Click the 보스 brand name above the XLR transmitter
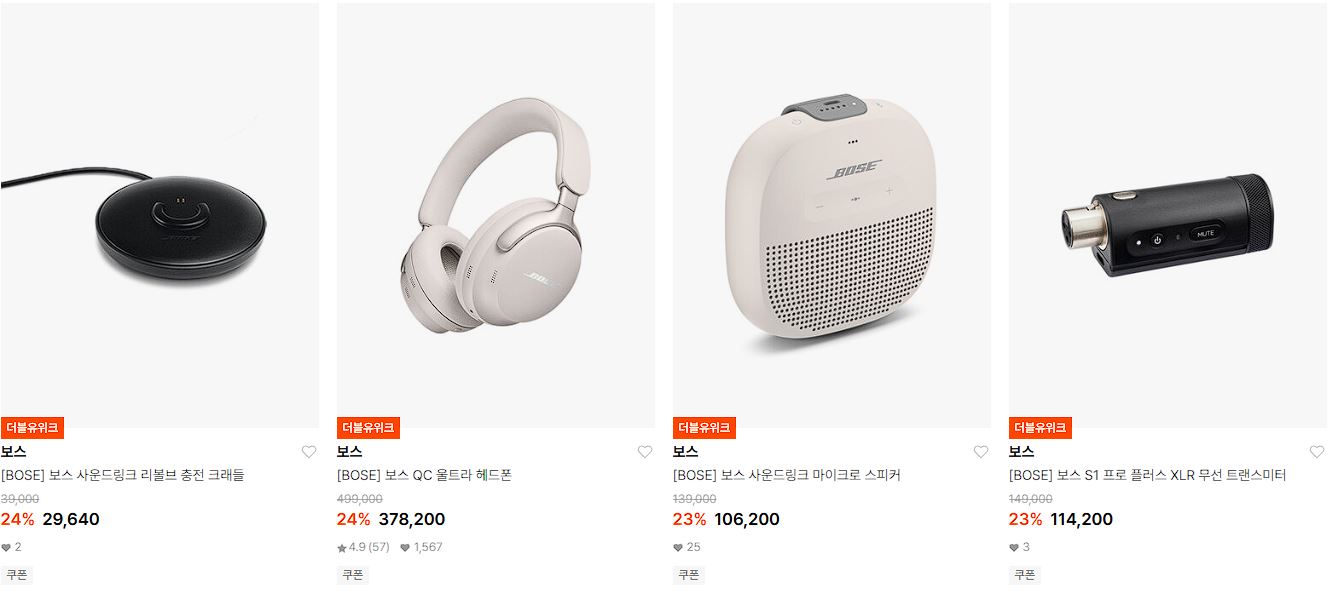1328x592 pixels. 1021,452
